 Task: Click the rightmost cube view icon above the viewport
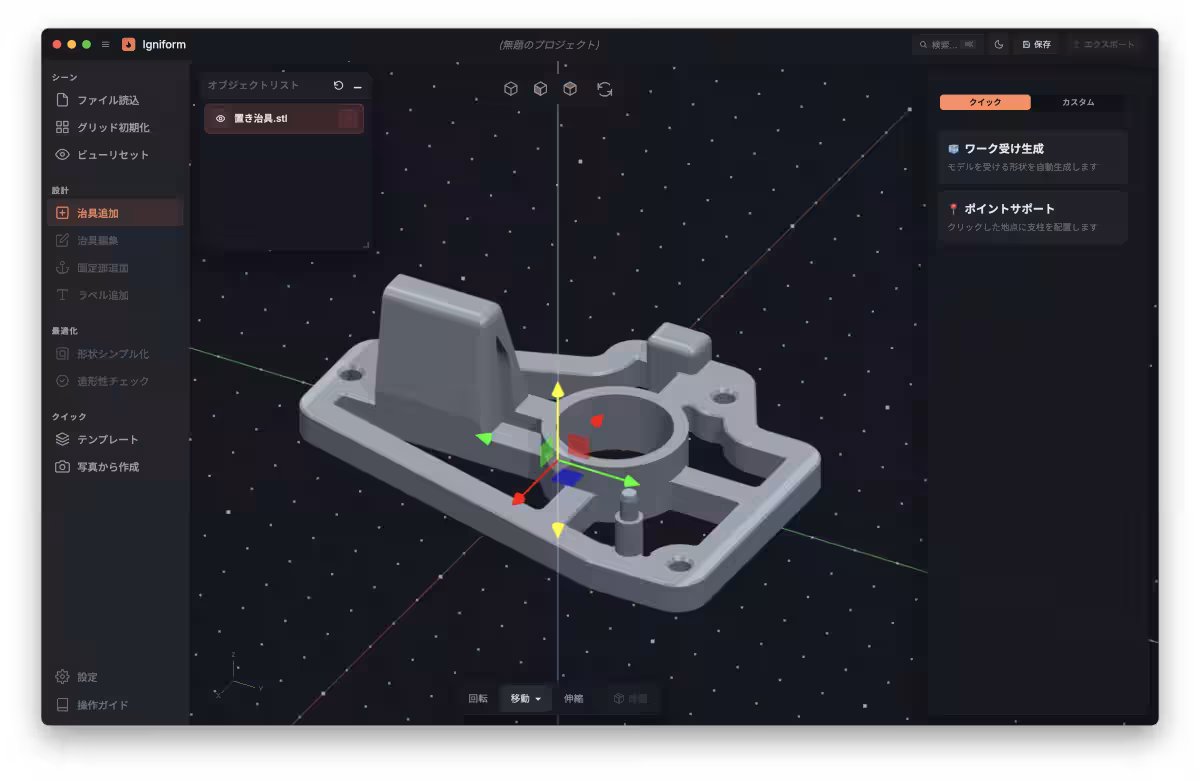(570, 89)
